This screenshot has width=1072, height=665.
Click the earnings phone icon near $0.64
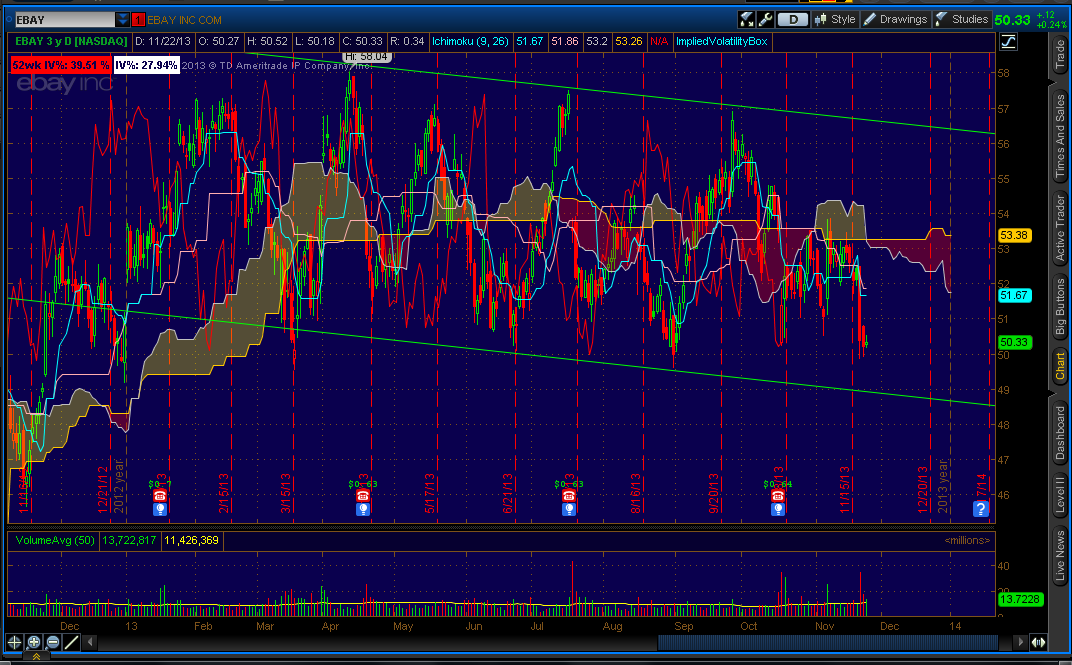[778, 496]
